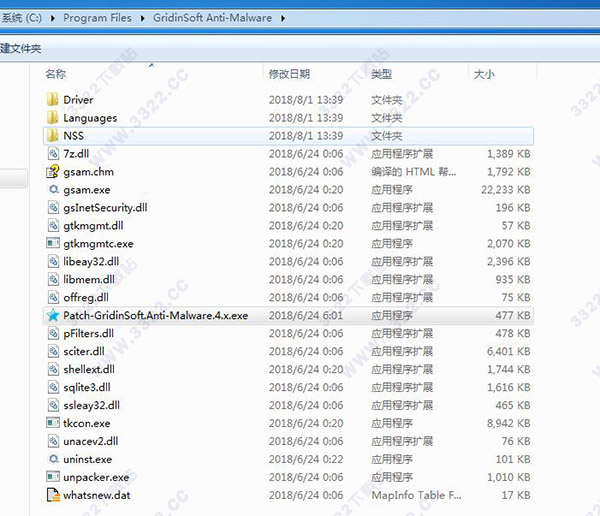Click the unpacker.exe application icon
This screenshot has height=516, width=600.
tap(53, 477)
